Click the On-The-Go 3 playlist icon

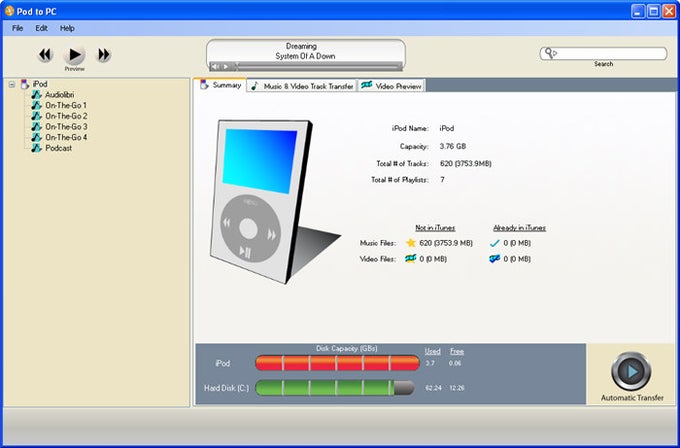coord(36,127)
